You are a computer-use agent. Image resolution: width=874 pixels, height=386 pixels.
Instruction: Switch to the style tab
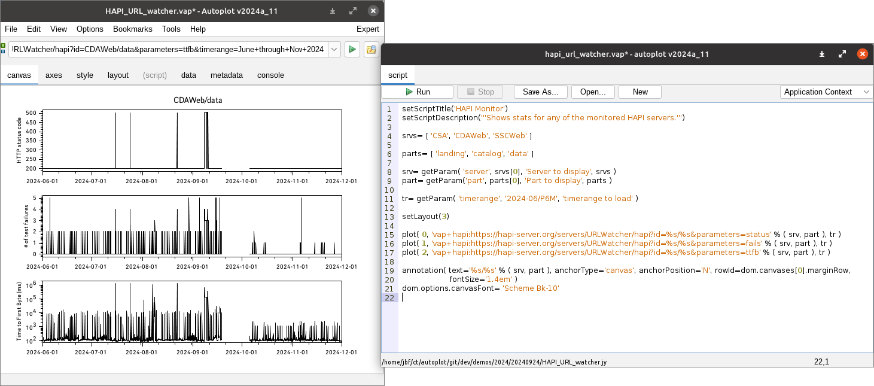(85, 75)
